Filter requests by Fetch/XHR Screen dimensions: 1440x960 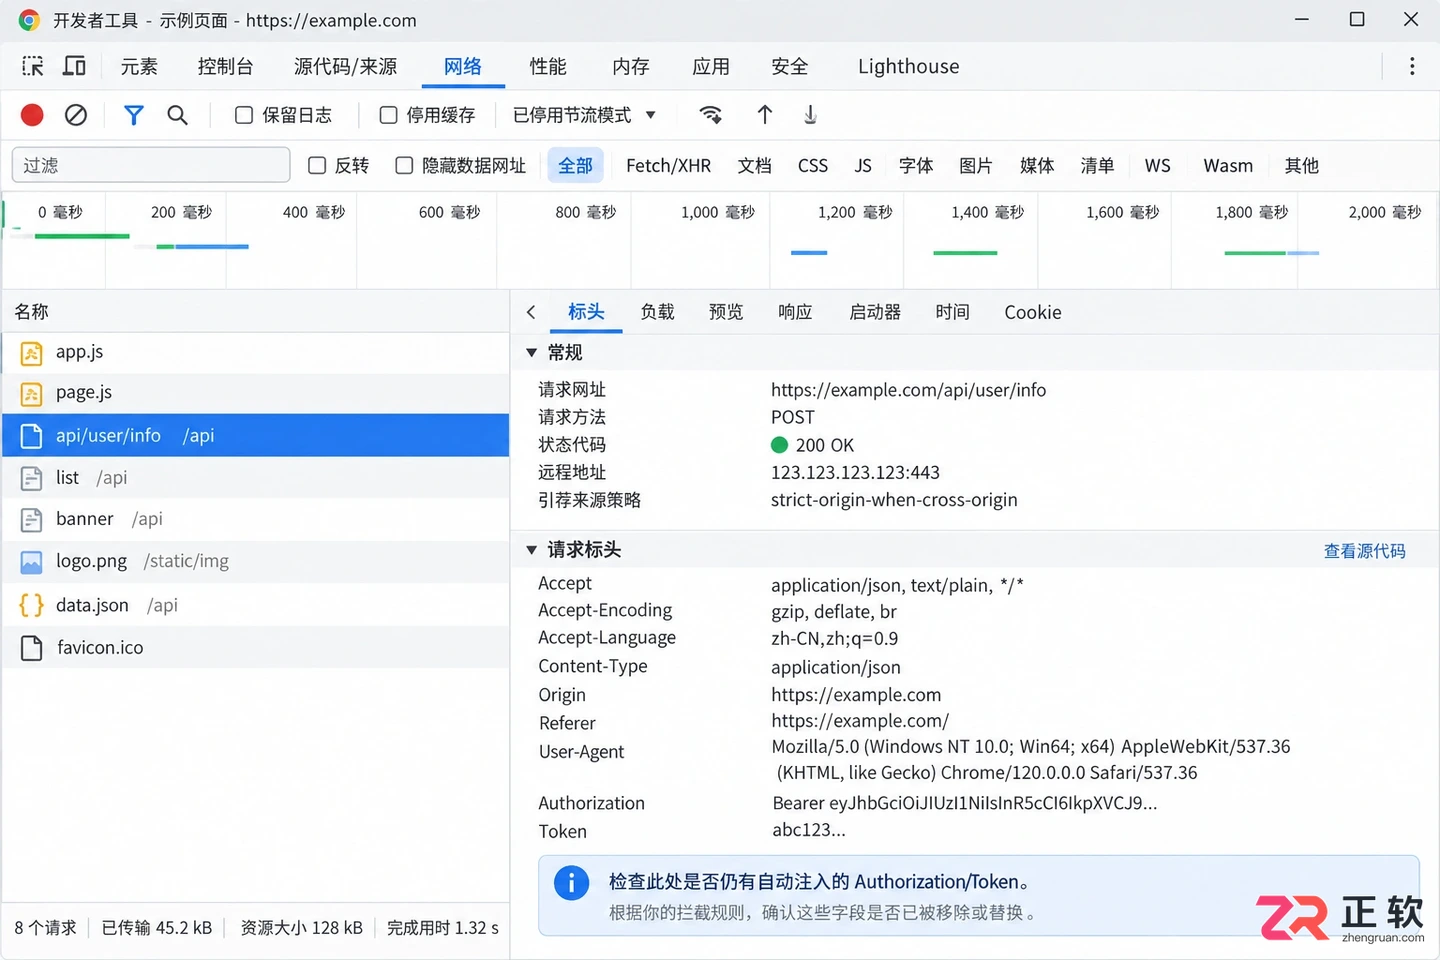tap(668, 166)
